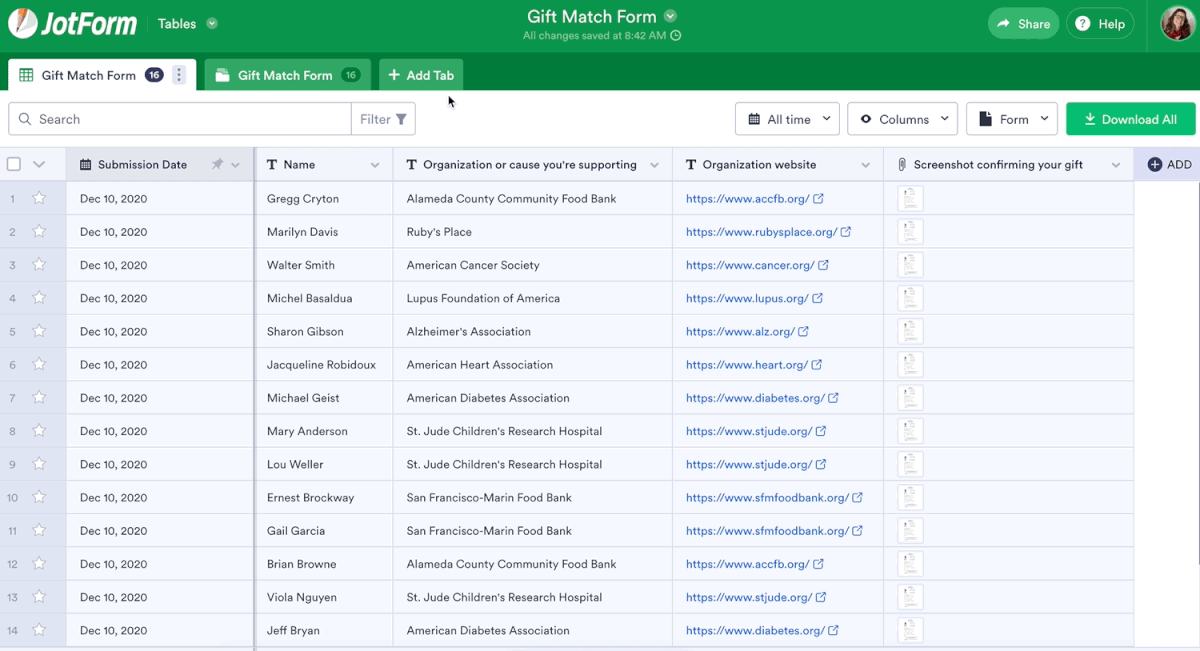Star the Jeff Bryan row
The width and height of the screenshot is (1200, 651).
39,630
